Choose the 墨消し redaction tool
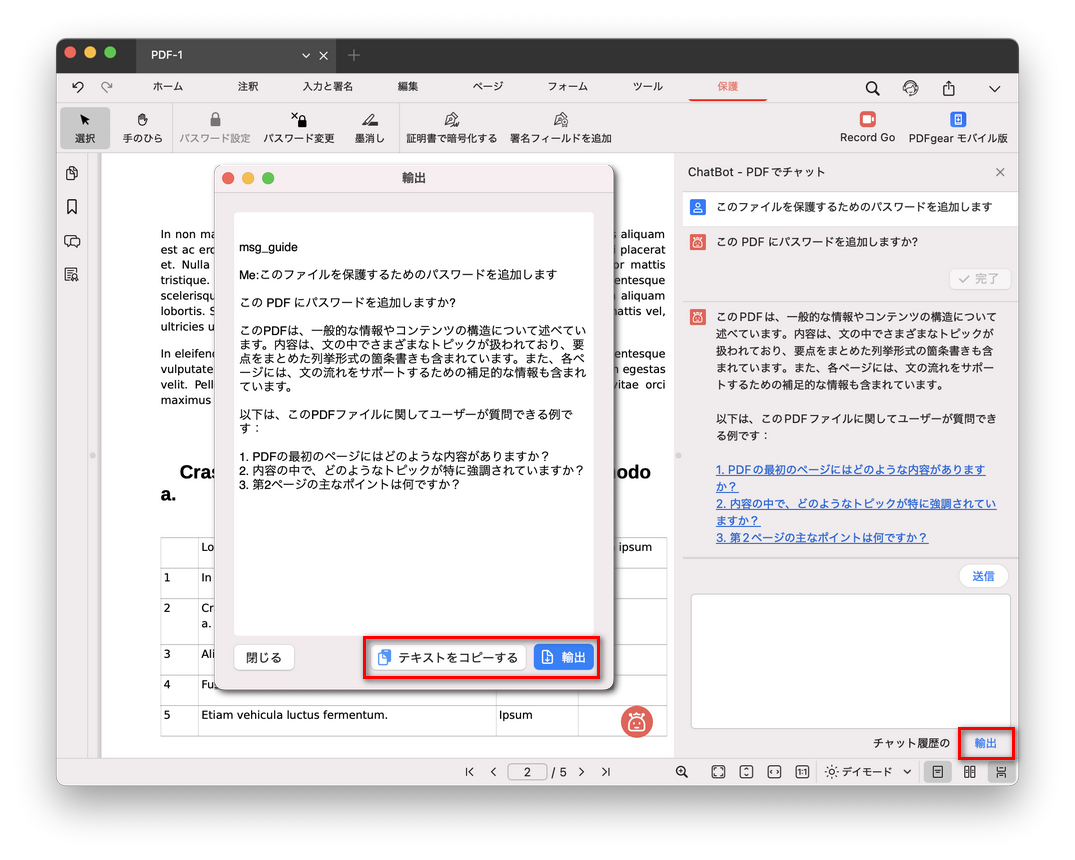 coord(369,127)
